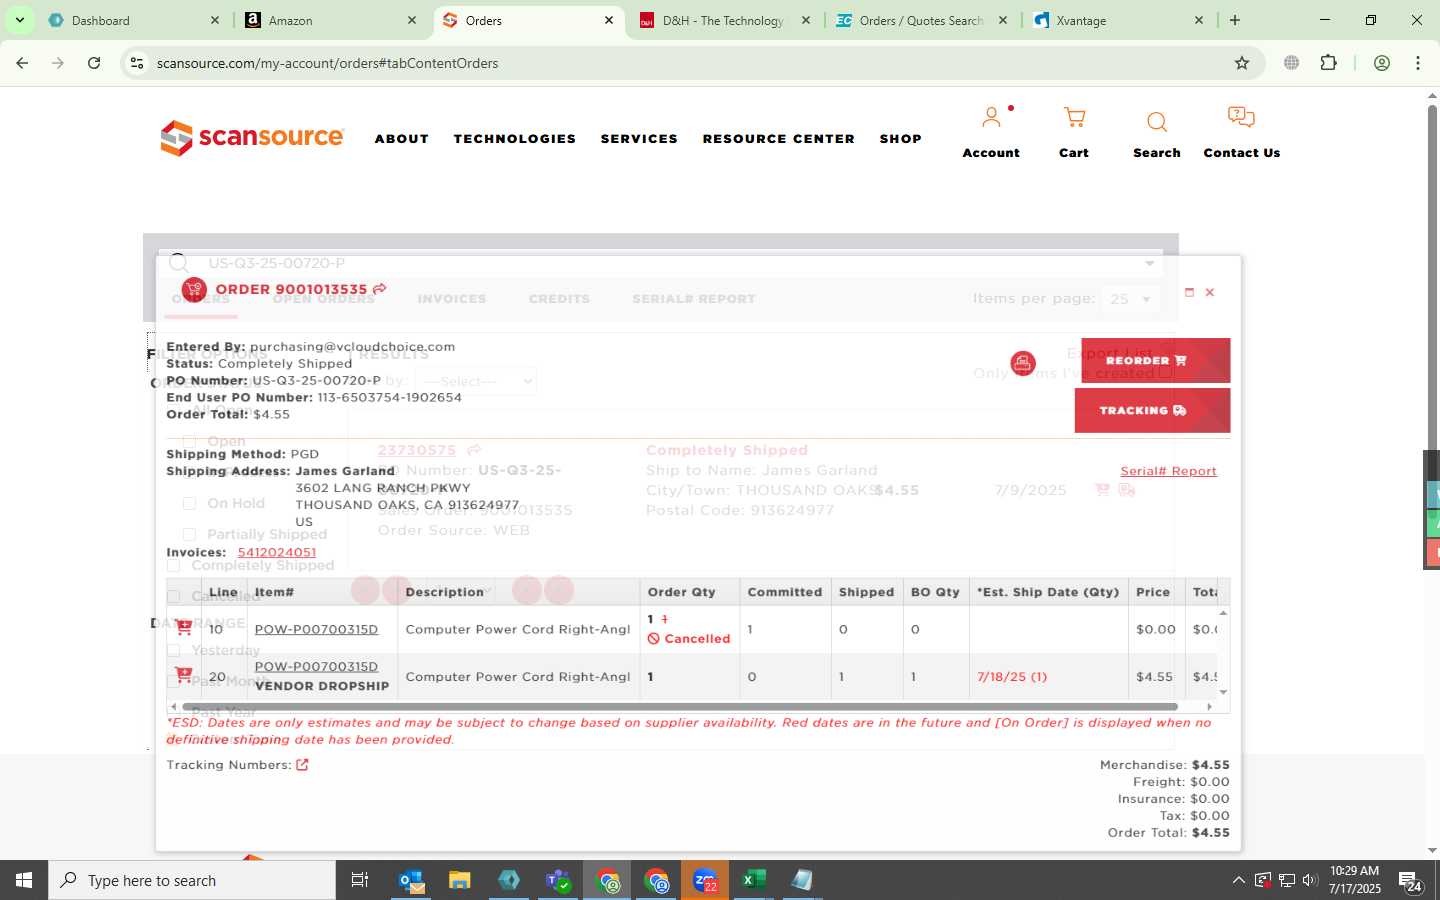Open the Serial# Report link

pos(1168,471)
